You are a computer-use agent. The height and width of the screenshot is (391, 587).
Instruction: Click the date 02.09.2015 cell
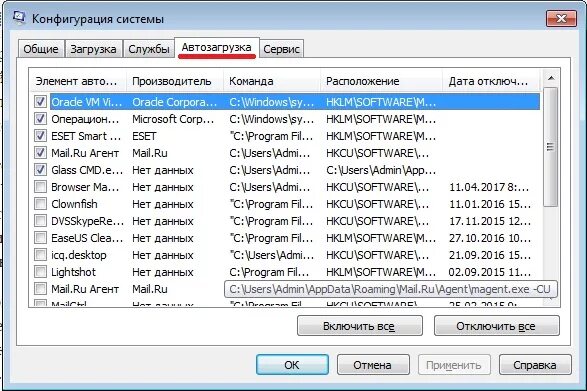(490, 272)
